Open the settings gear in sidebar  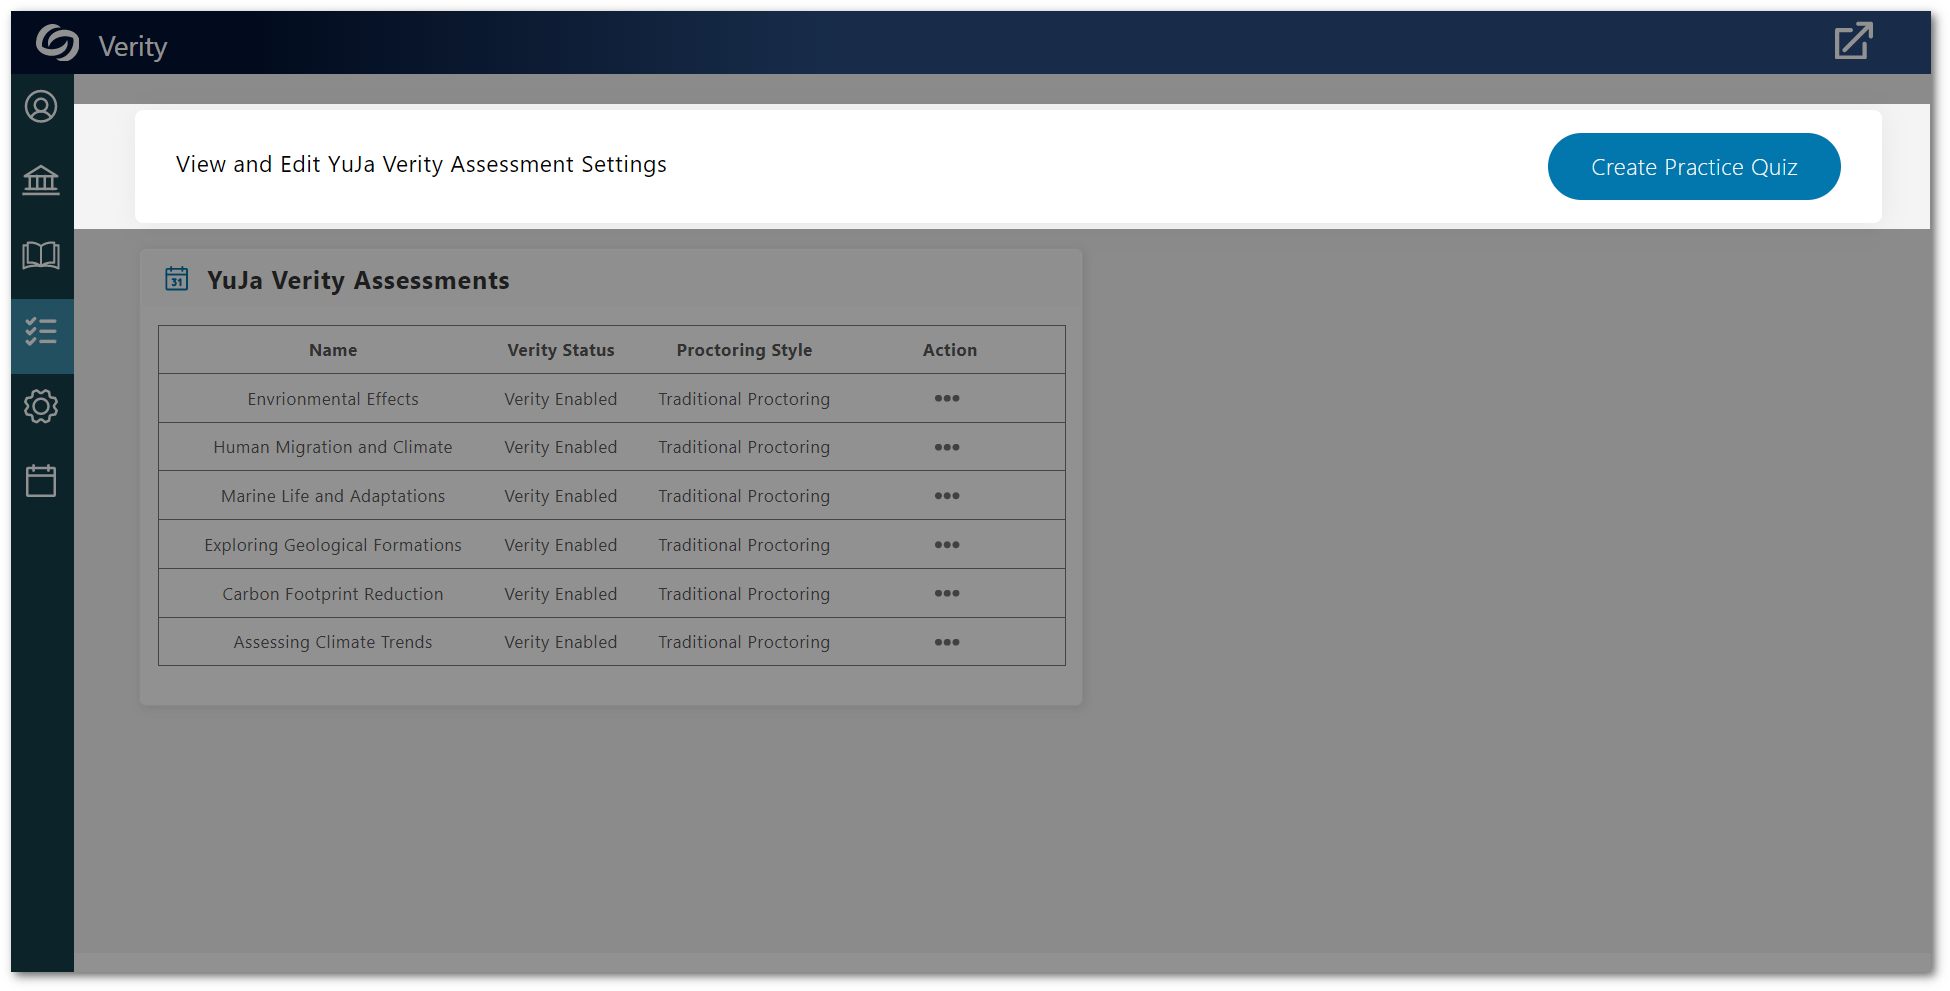[41, 407]
